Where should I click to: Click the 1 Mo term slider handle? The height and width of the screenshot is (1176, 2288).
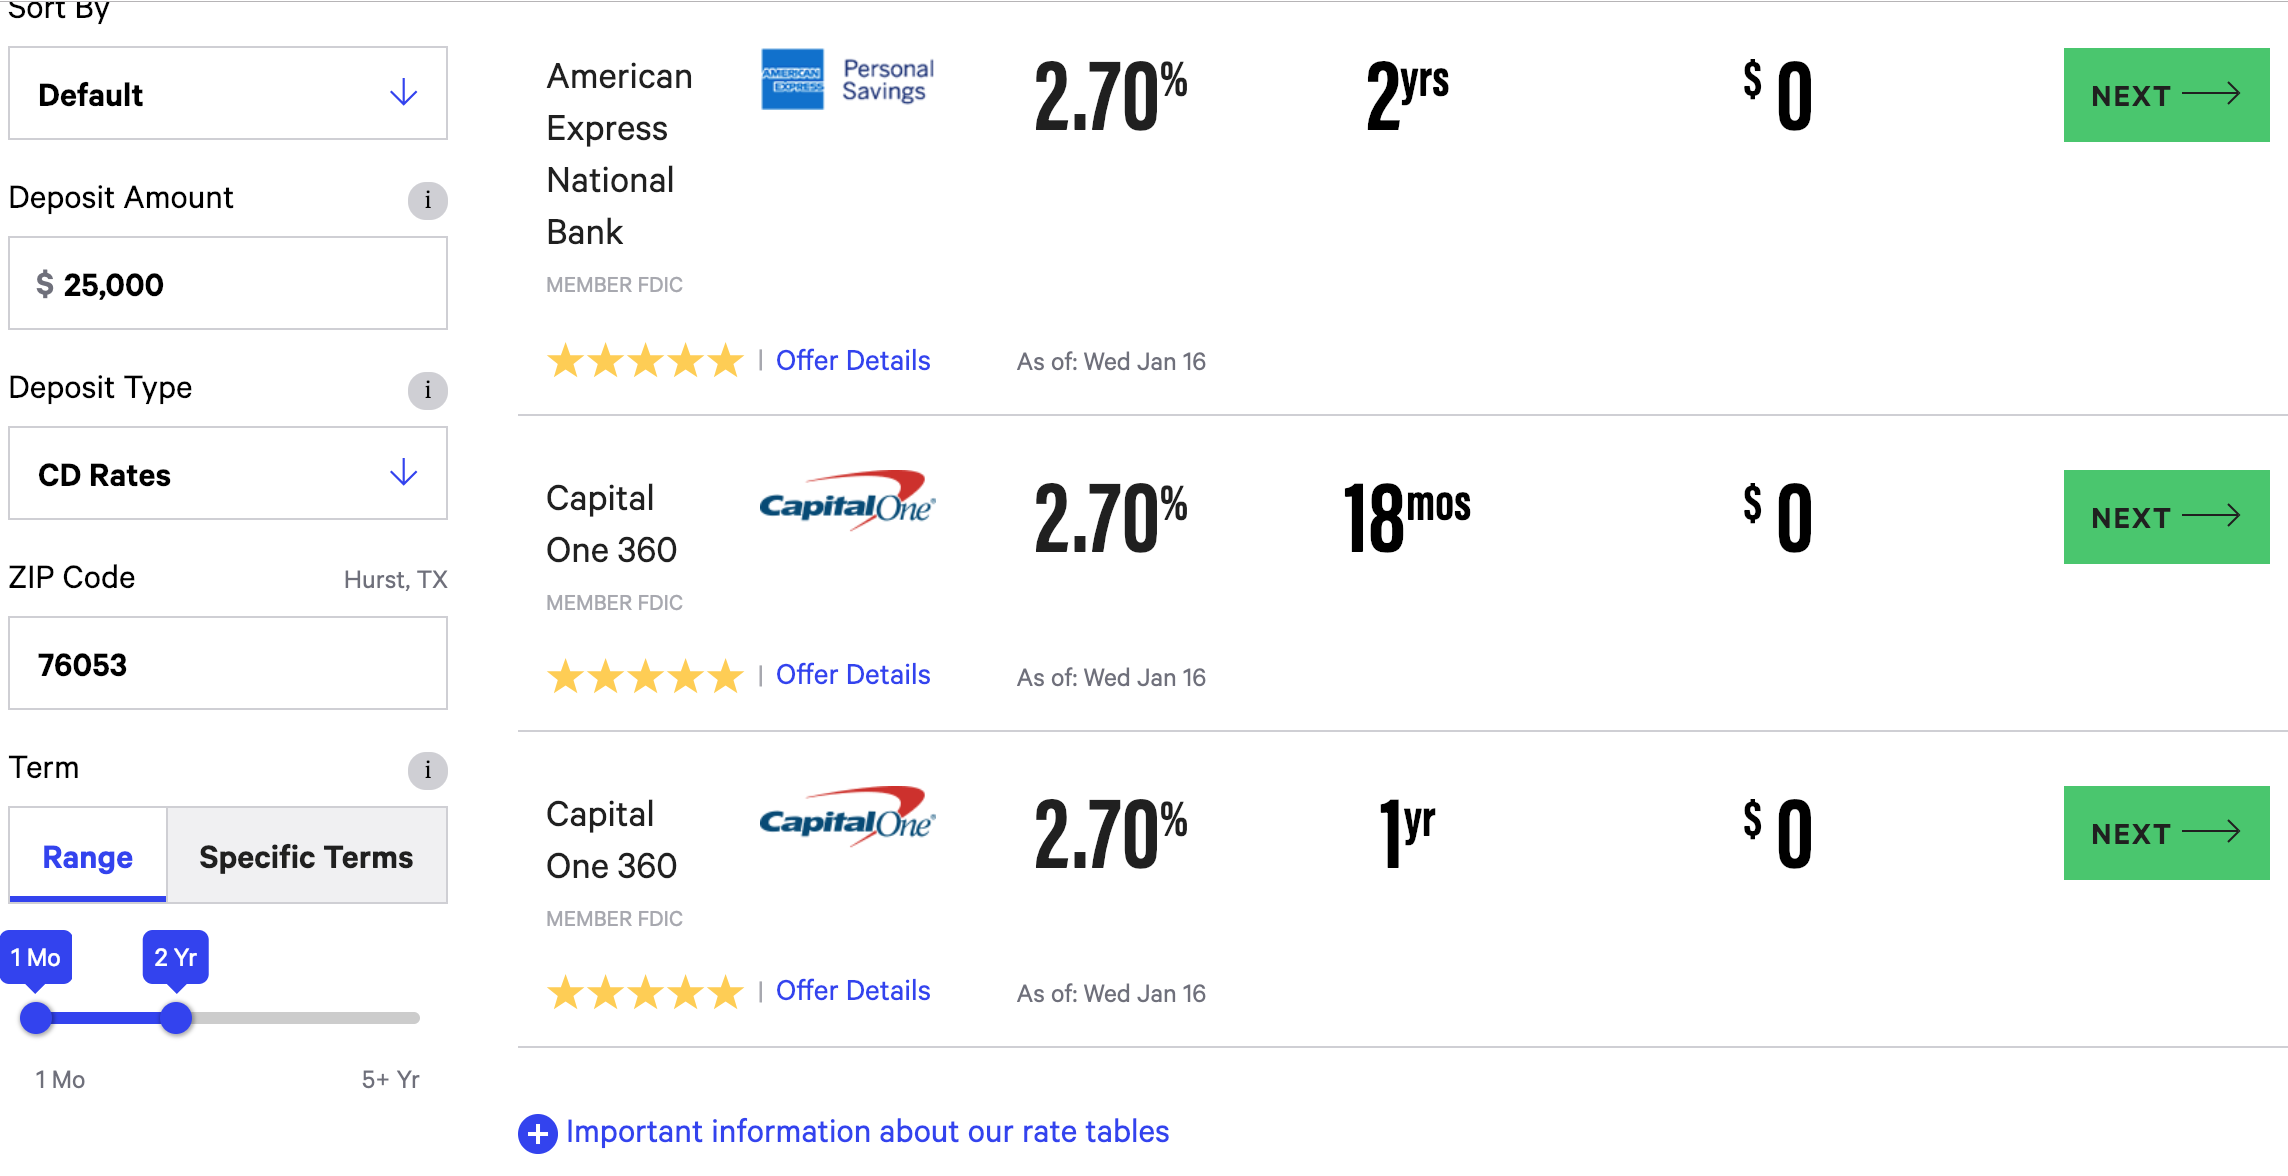[x=36, y=1018]
